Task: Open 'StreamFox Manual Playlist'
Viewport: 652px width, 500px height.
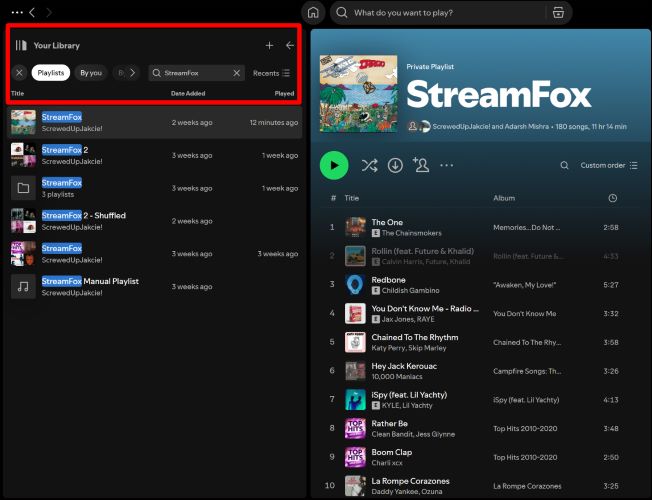Action: 154,287
